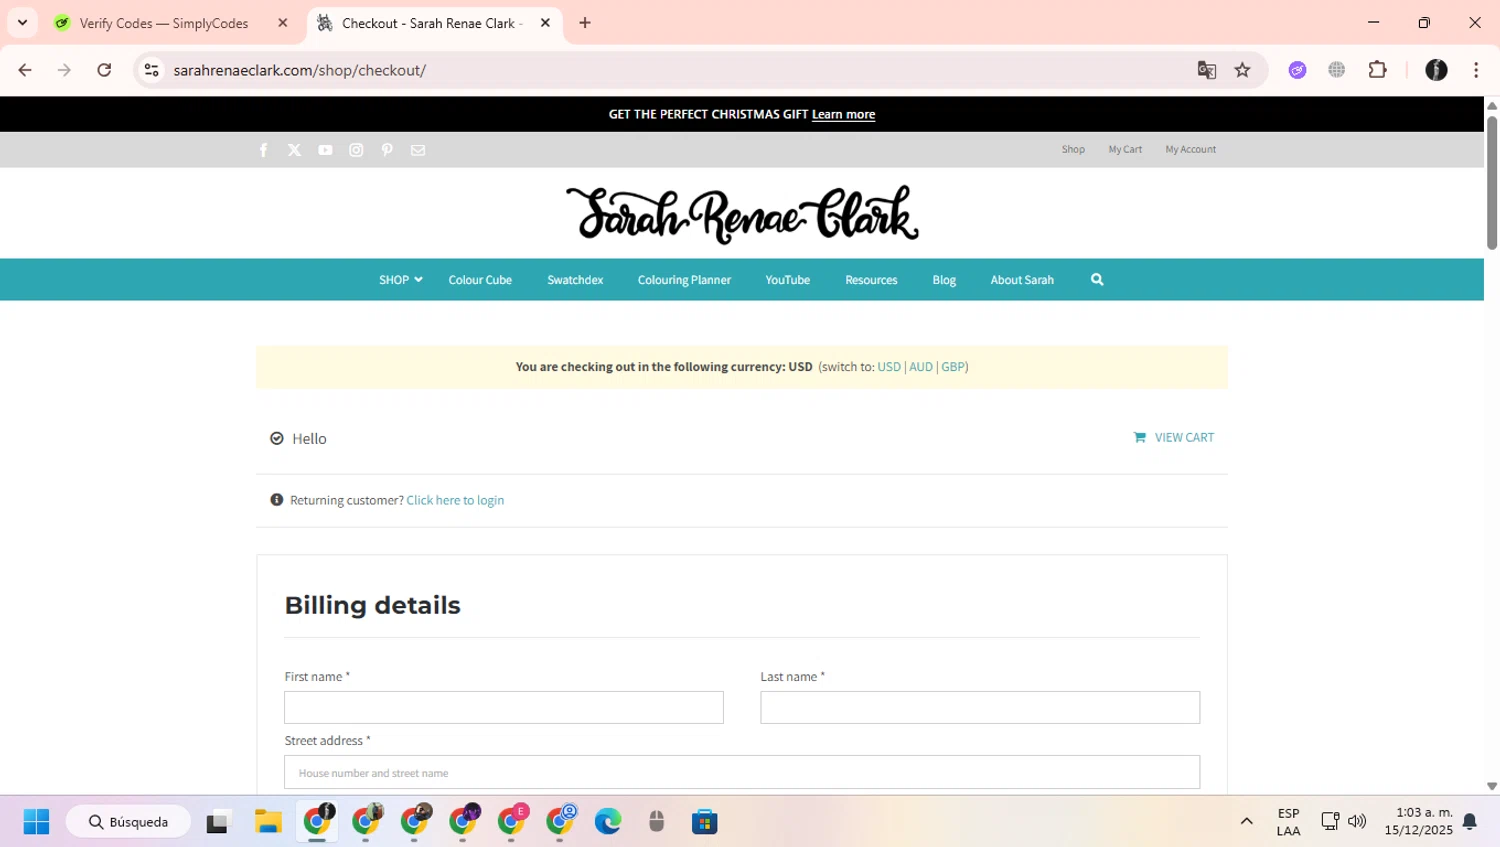Open the Chrome three-dot menu
Screen dimensions: 1500x847
click(x=1476, y=70)
